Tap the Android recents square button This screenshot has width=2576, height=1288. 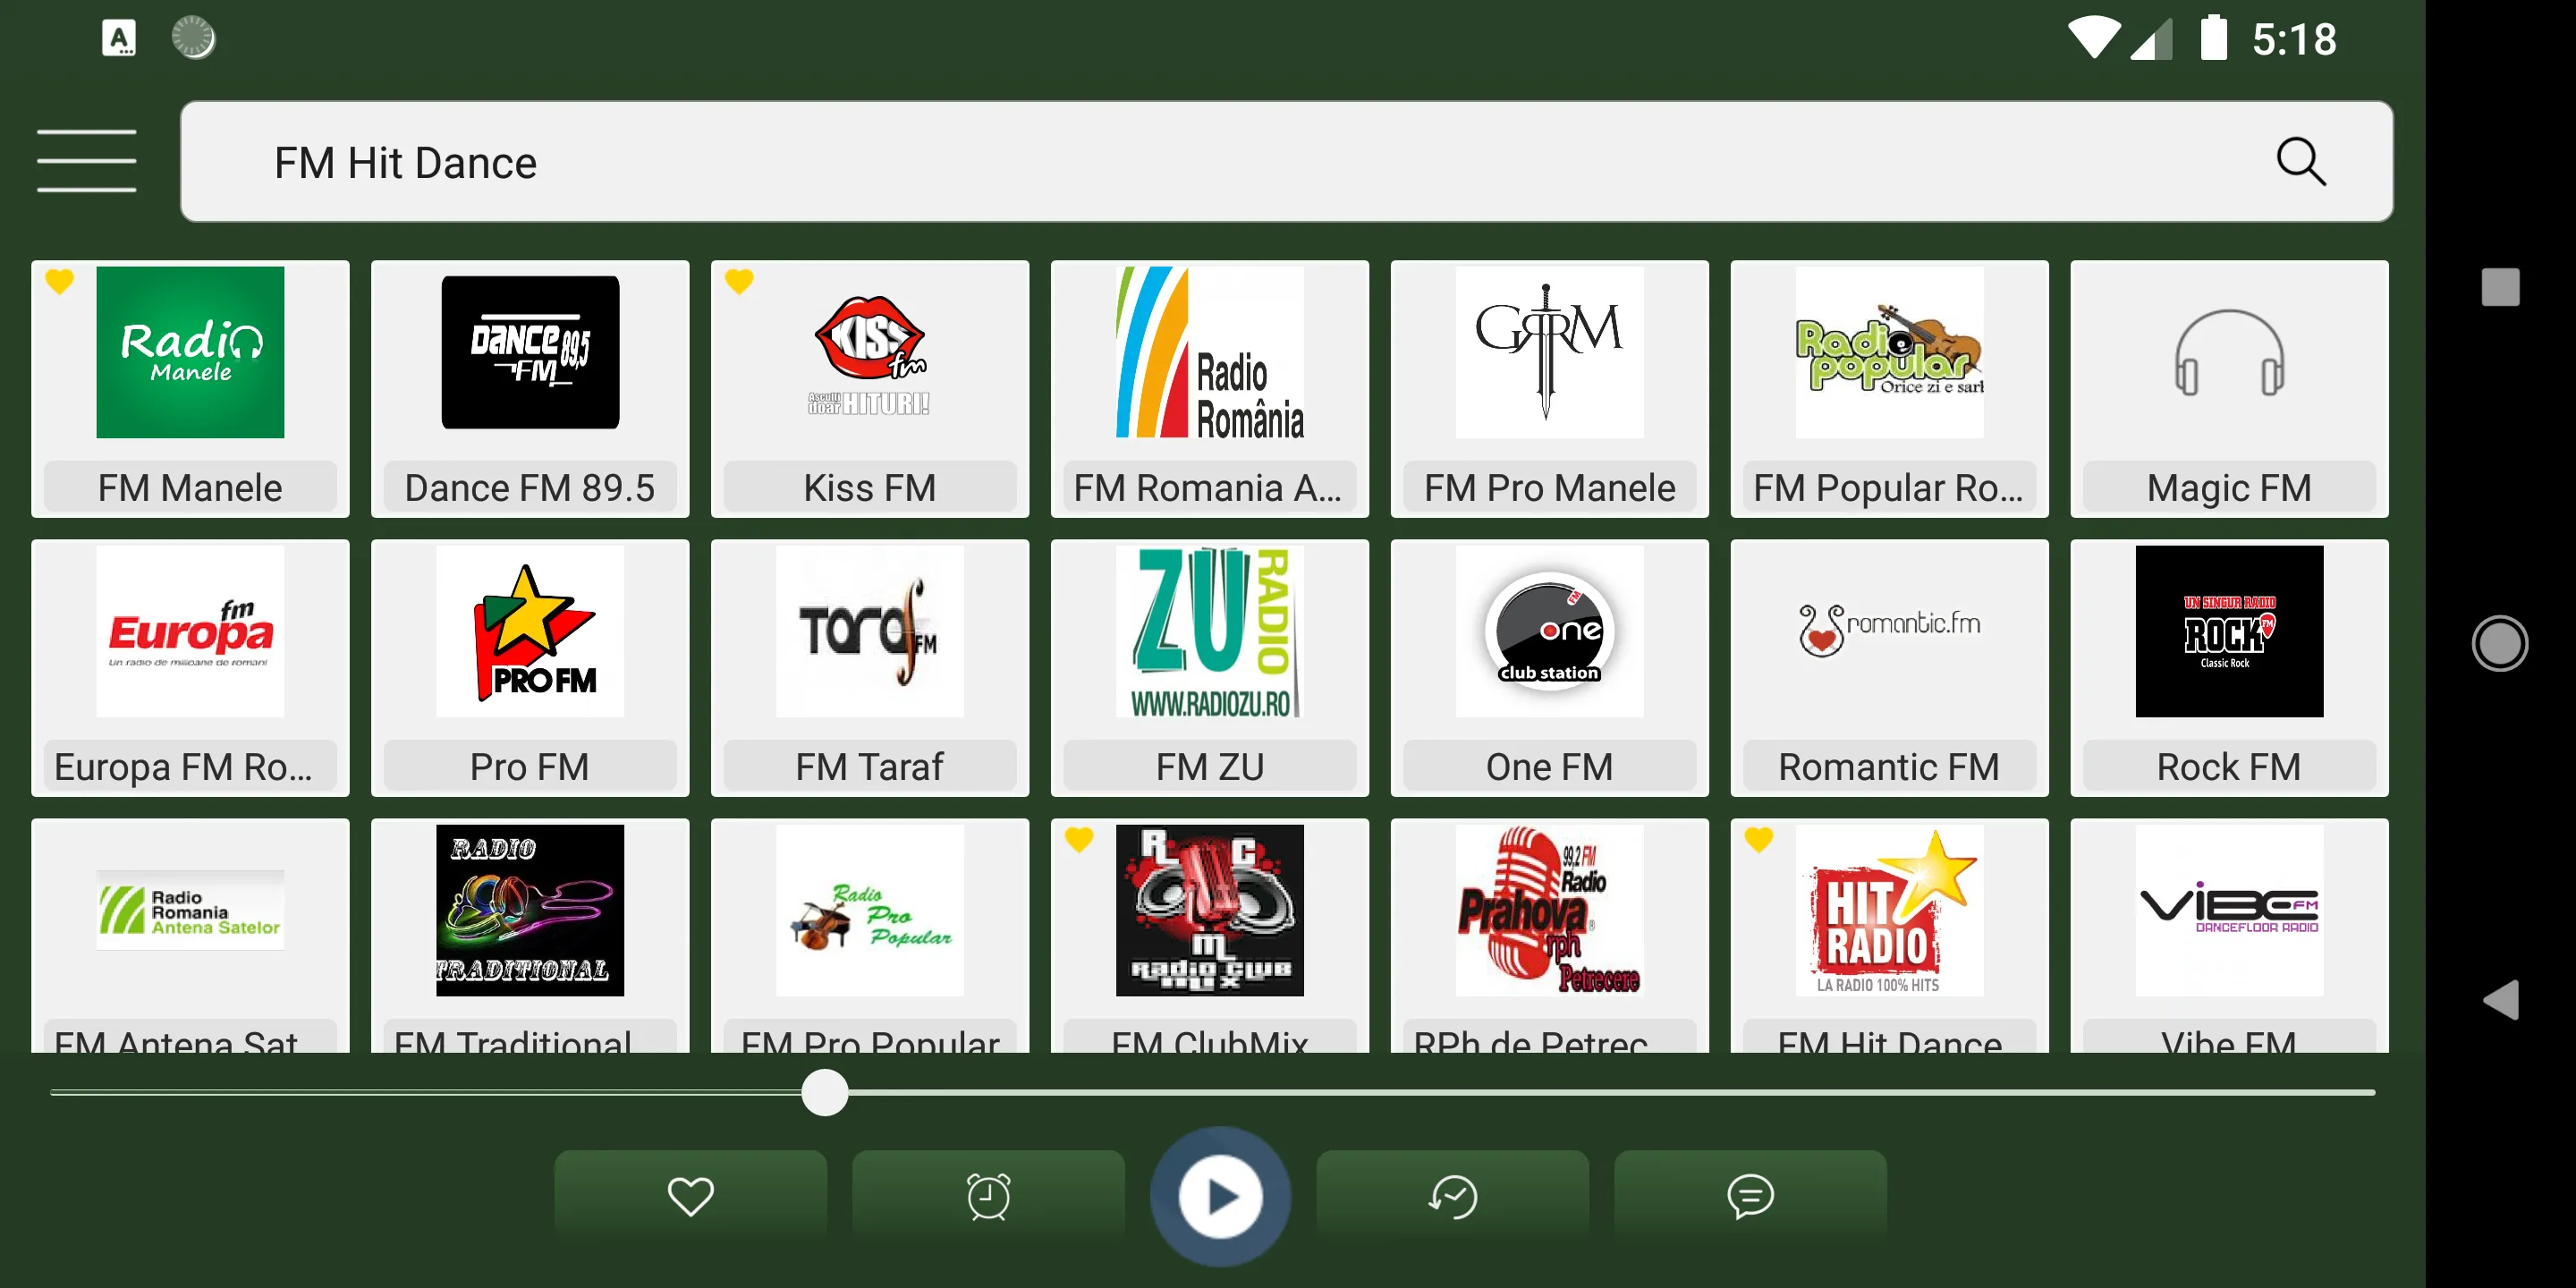(x=2500, y=287)
